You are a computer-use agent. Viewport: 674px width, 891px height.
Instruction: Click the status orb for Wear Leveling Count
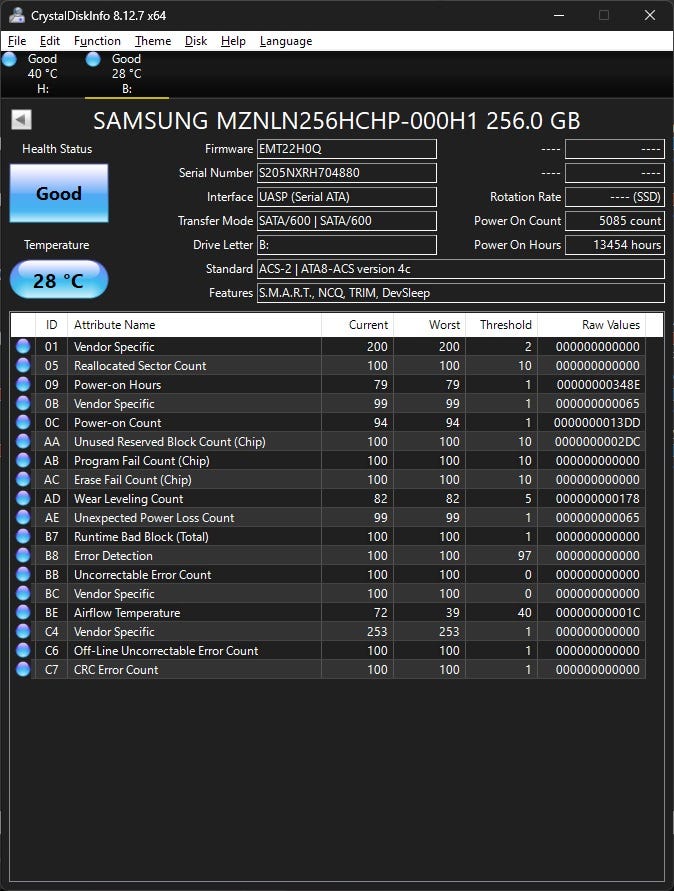point(23,498)
